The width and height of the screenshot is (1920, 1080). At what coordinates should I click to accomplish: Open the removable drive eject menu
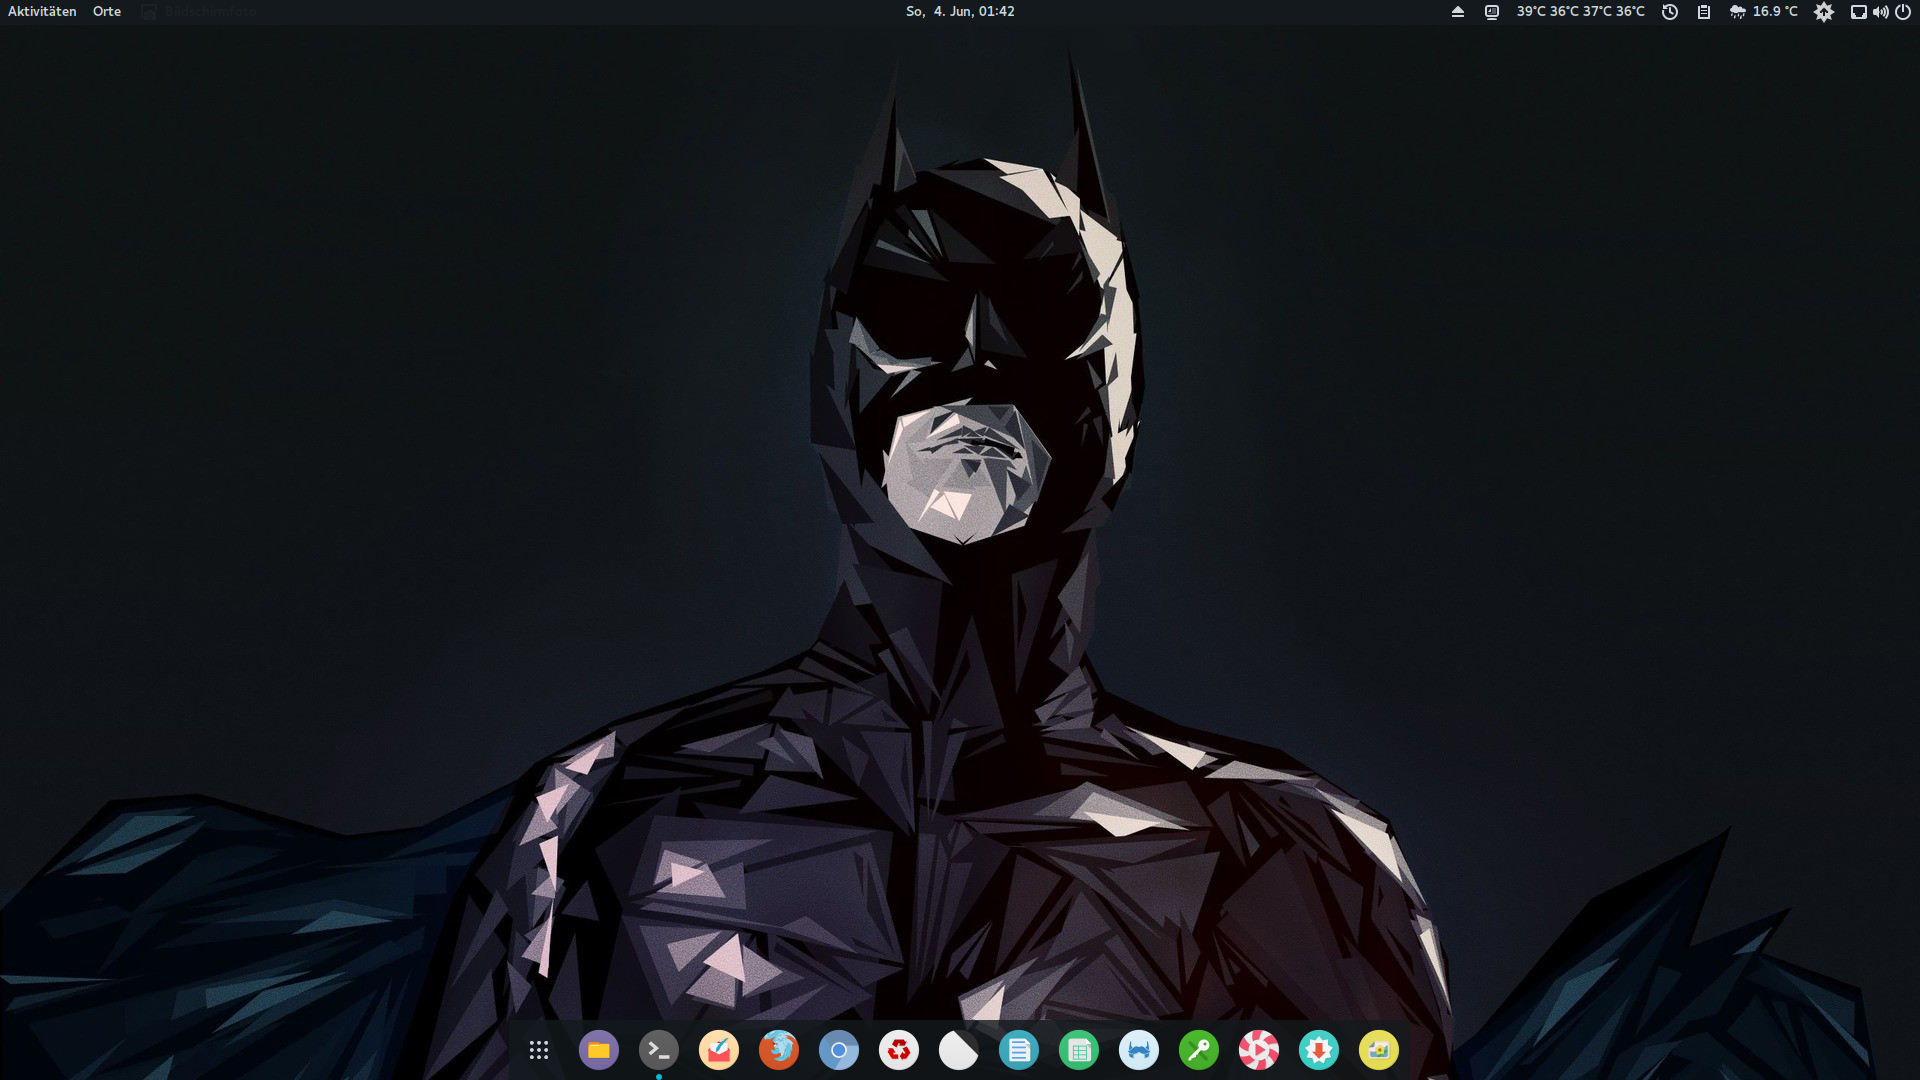1457,11
